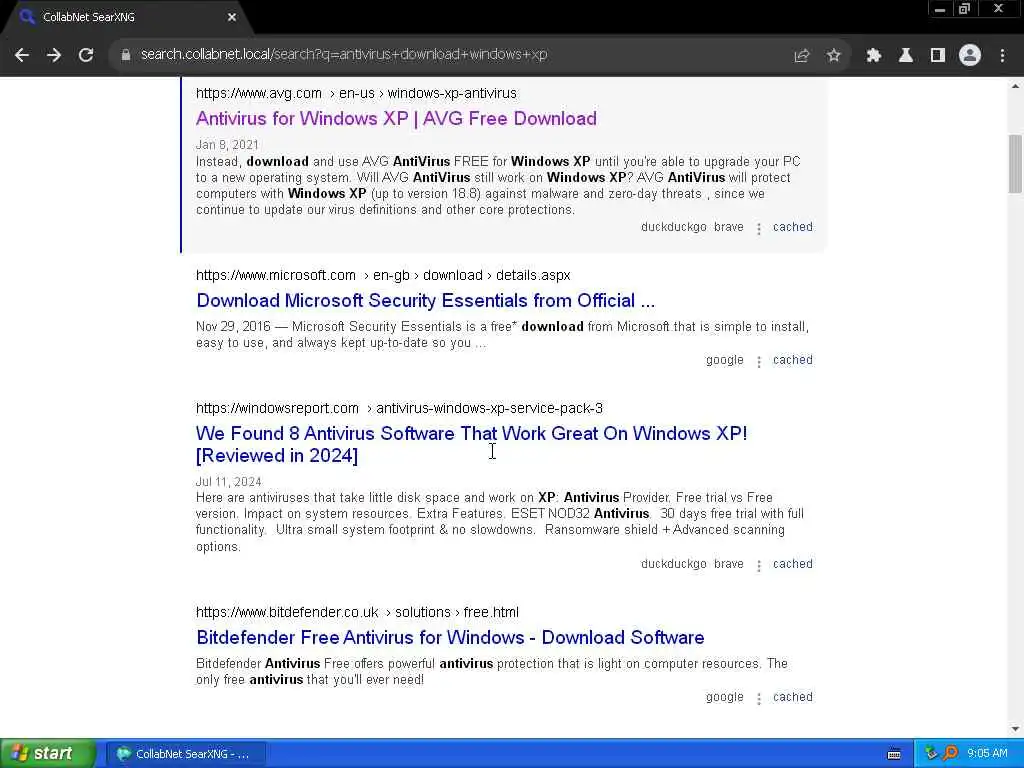
Task: Open Chrome three-dot menu
Action: [x=1002, y=56]
